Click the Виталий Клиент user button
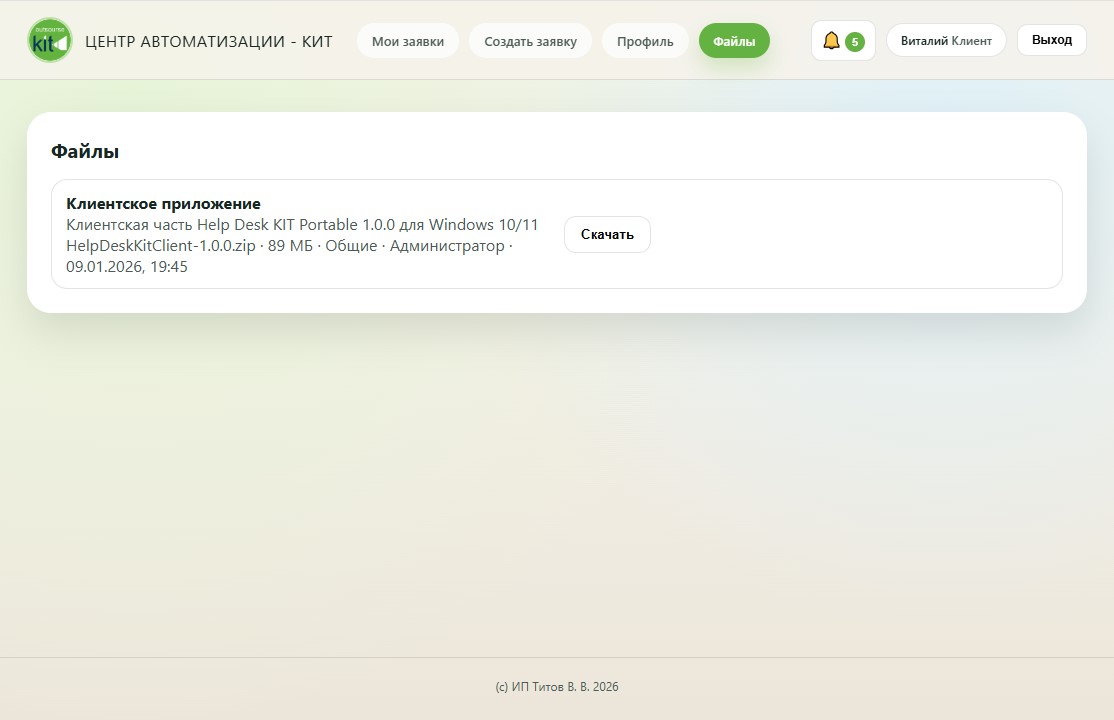Image resolution: width=1114 pixels, height=720 pixels. pos(946,41)
